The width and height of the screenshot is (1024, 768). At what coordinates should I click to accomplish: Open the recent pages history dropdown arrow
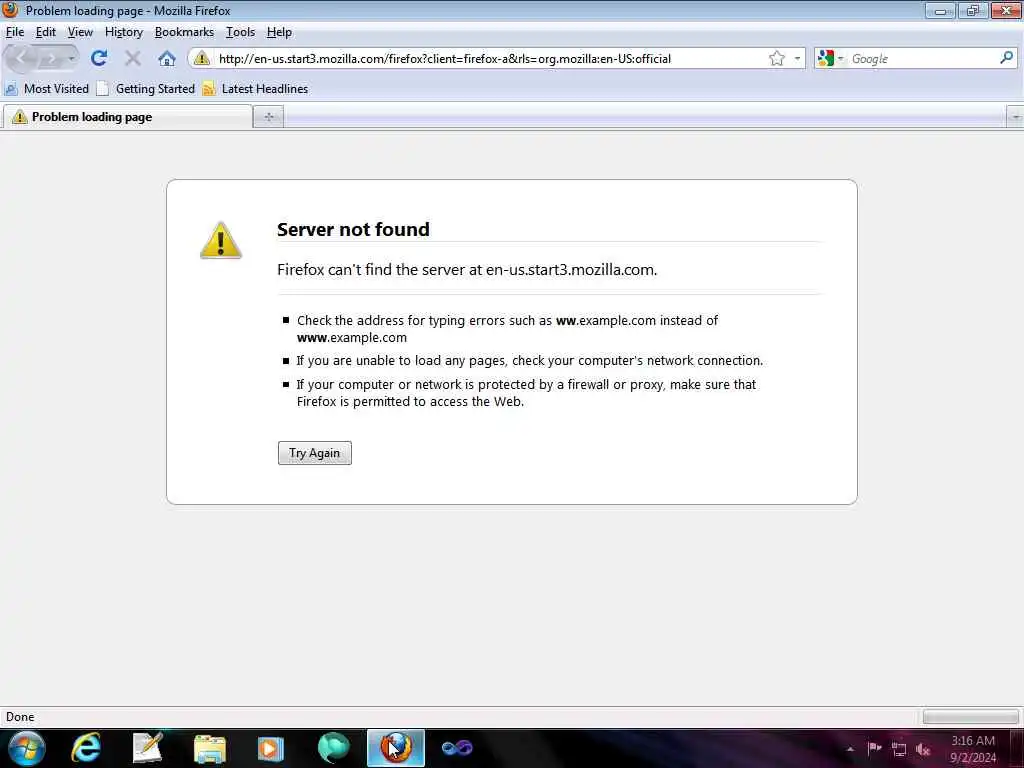pyautogui.click(x=71, y=59)
